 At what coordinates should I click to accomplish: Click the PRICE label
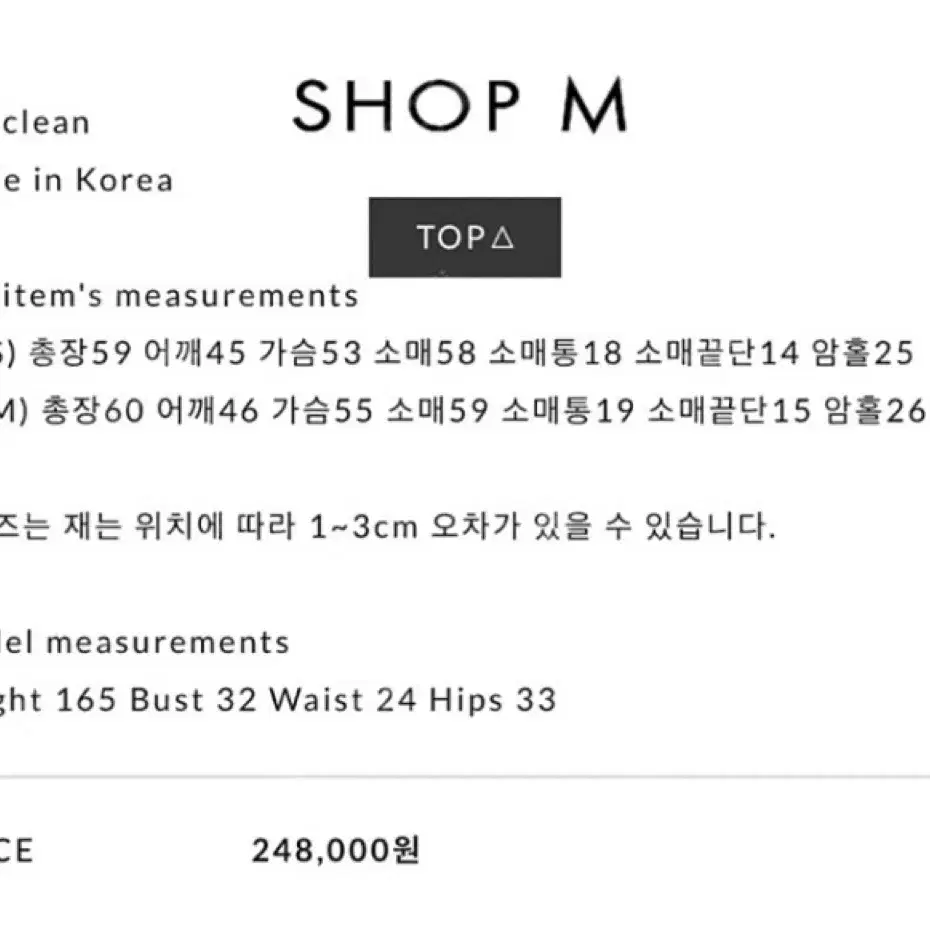16,851
